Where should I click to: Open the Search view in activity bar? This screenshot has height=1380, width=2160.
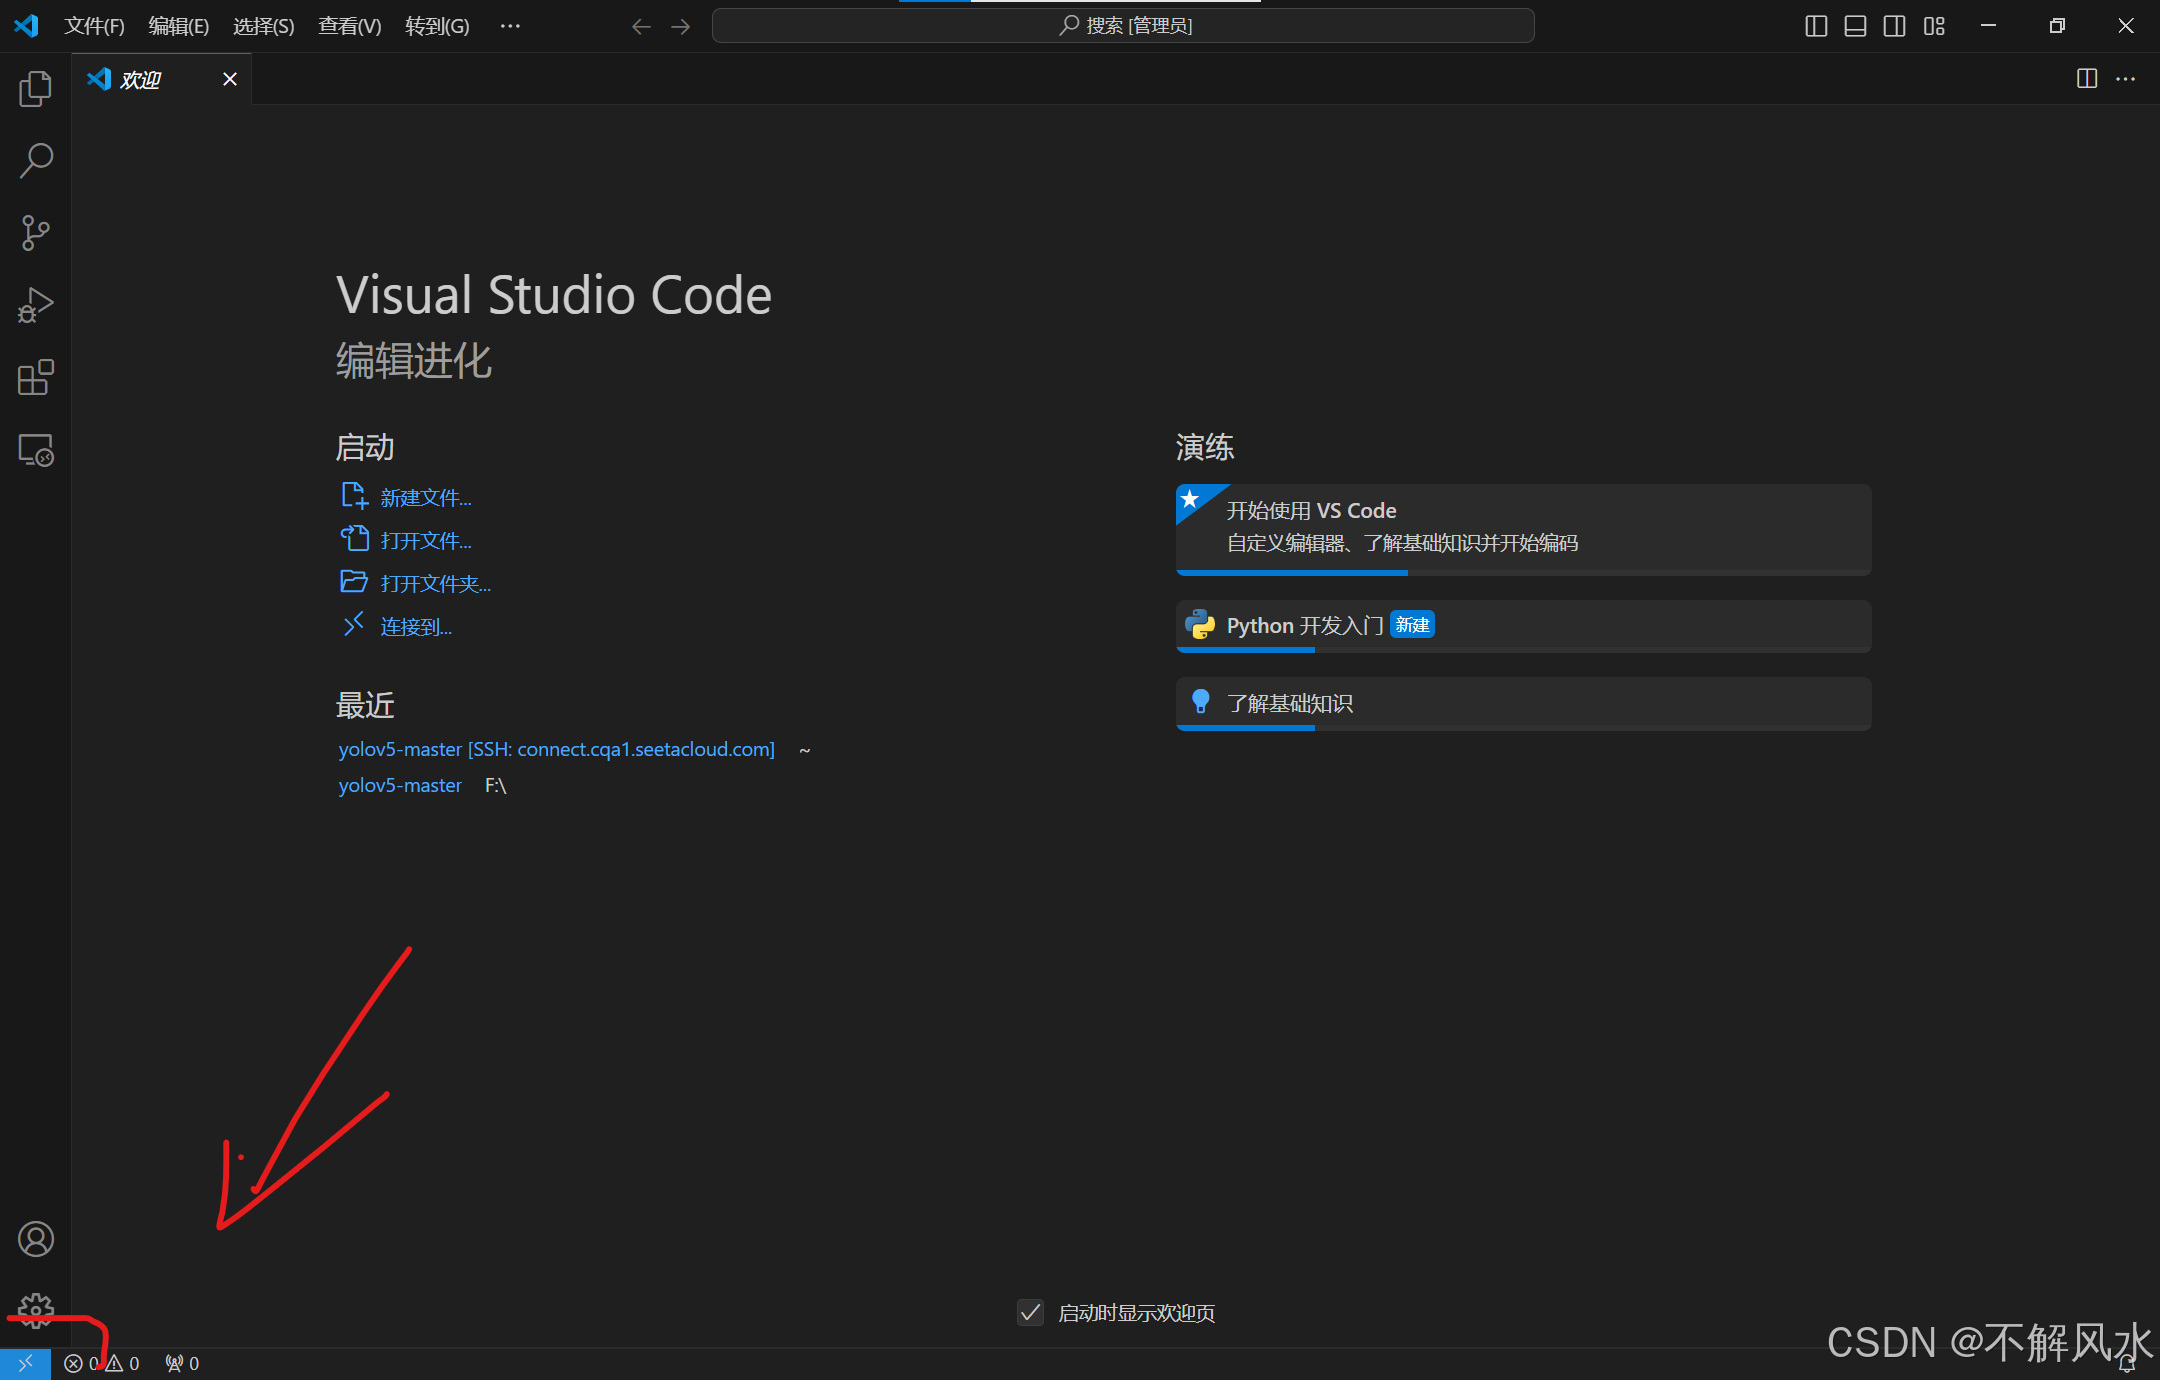(35, 161)
